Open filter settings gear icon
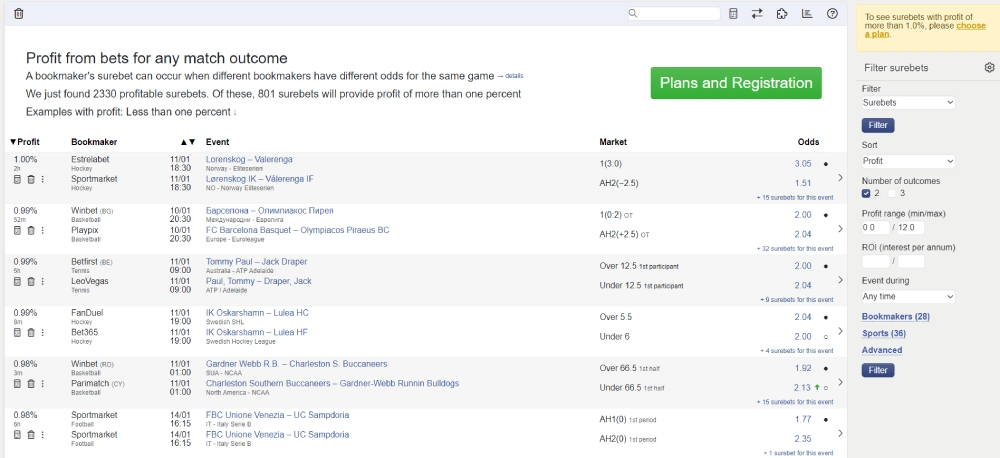This screenshot has height=458, width=1000. [989, 68]
